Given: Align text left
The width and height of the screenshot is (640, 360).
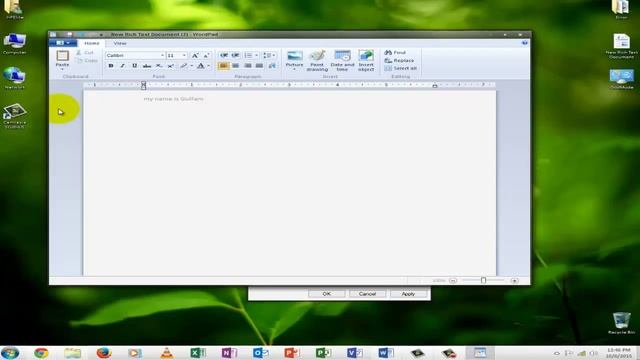Looking at the screenshot, I should point(223,66).
